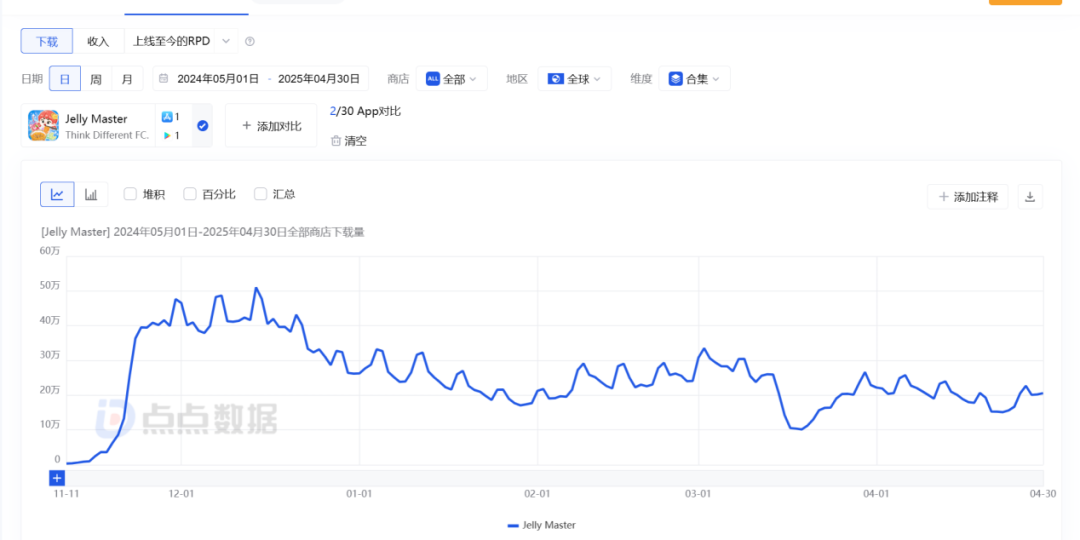Download chart data icon

point(1030,197)
